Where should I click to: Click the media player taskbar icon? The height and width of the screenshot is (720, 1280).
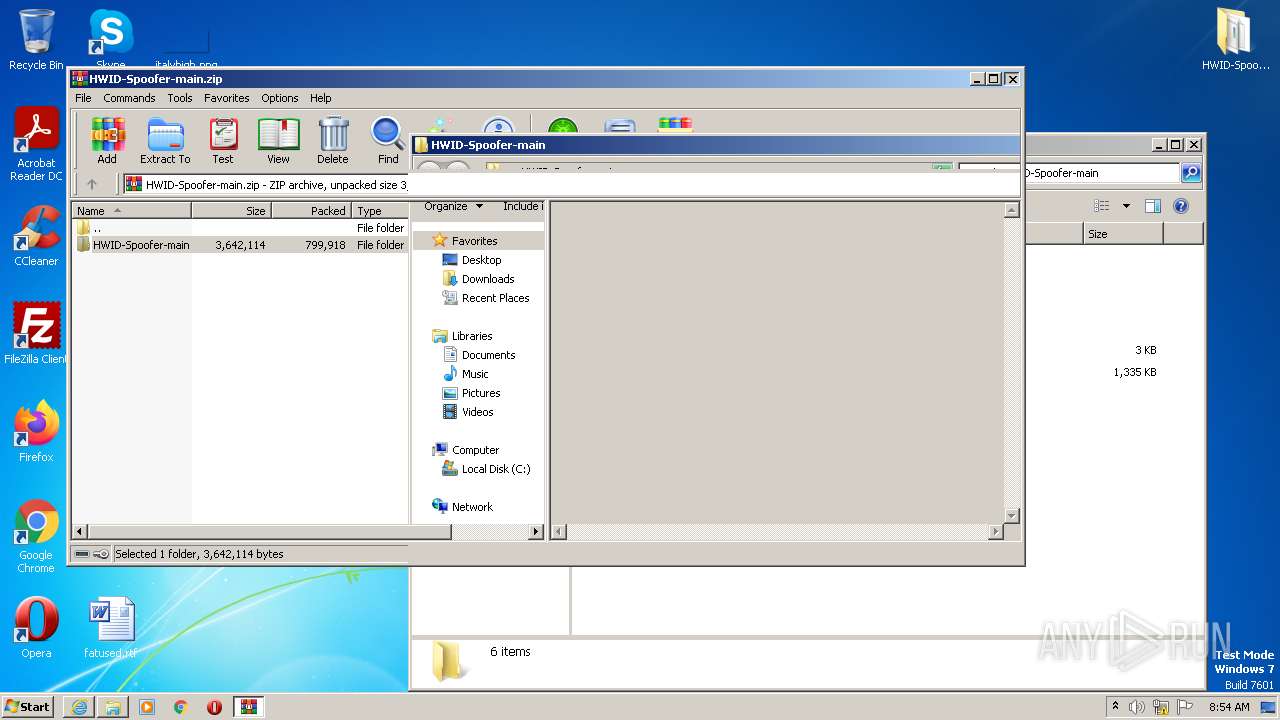pyautogui.click(x=147, y=707)
